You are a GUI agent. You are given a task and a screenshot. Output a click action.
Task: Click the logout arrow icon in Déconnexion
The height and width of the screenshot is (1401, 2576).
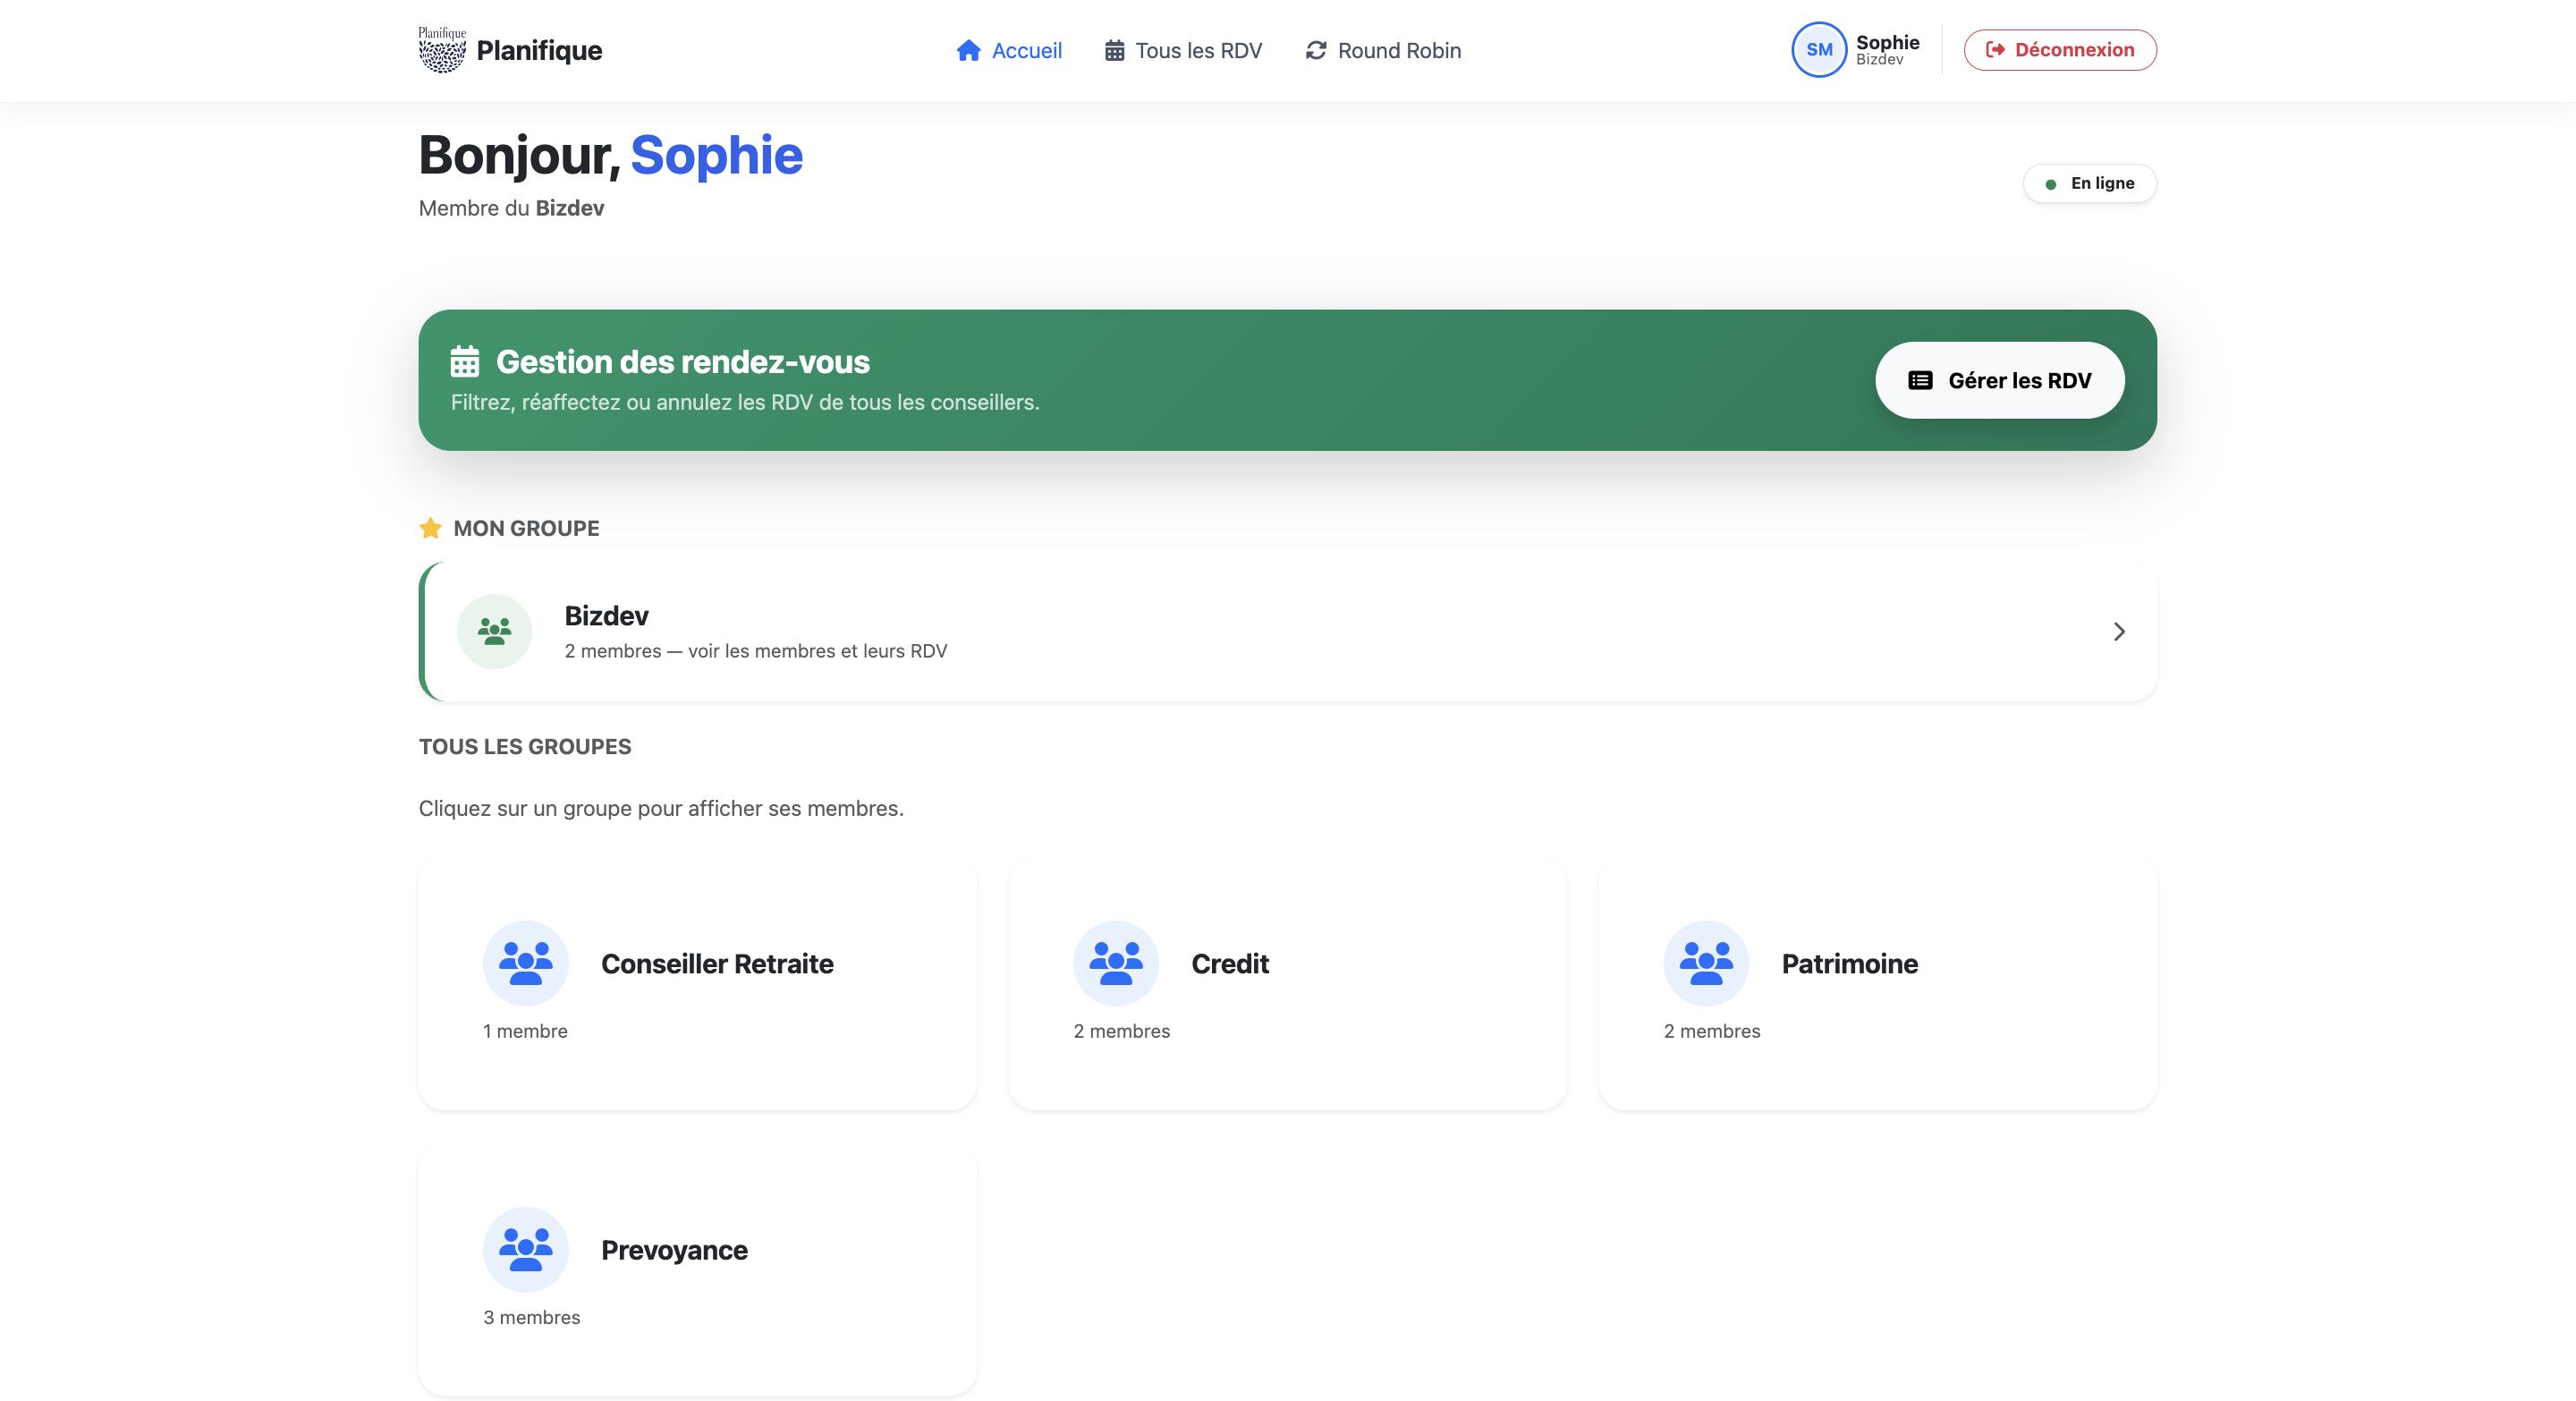pyautogui.click(x=1995, y=50)
